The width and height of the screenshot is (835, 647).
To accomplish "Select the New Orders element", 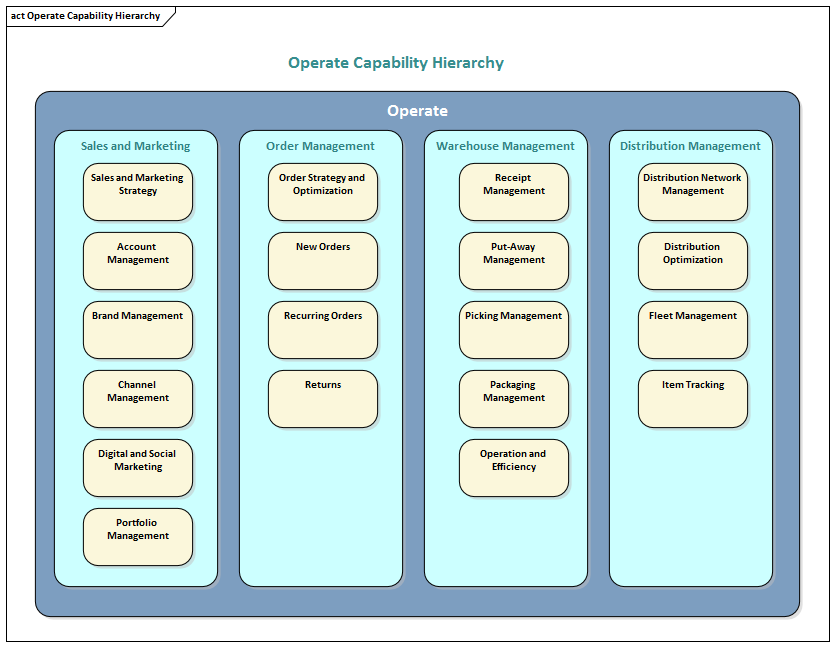I will [x=322, y=261].
